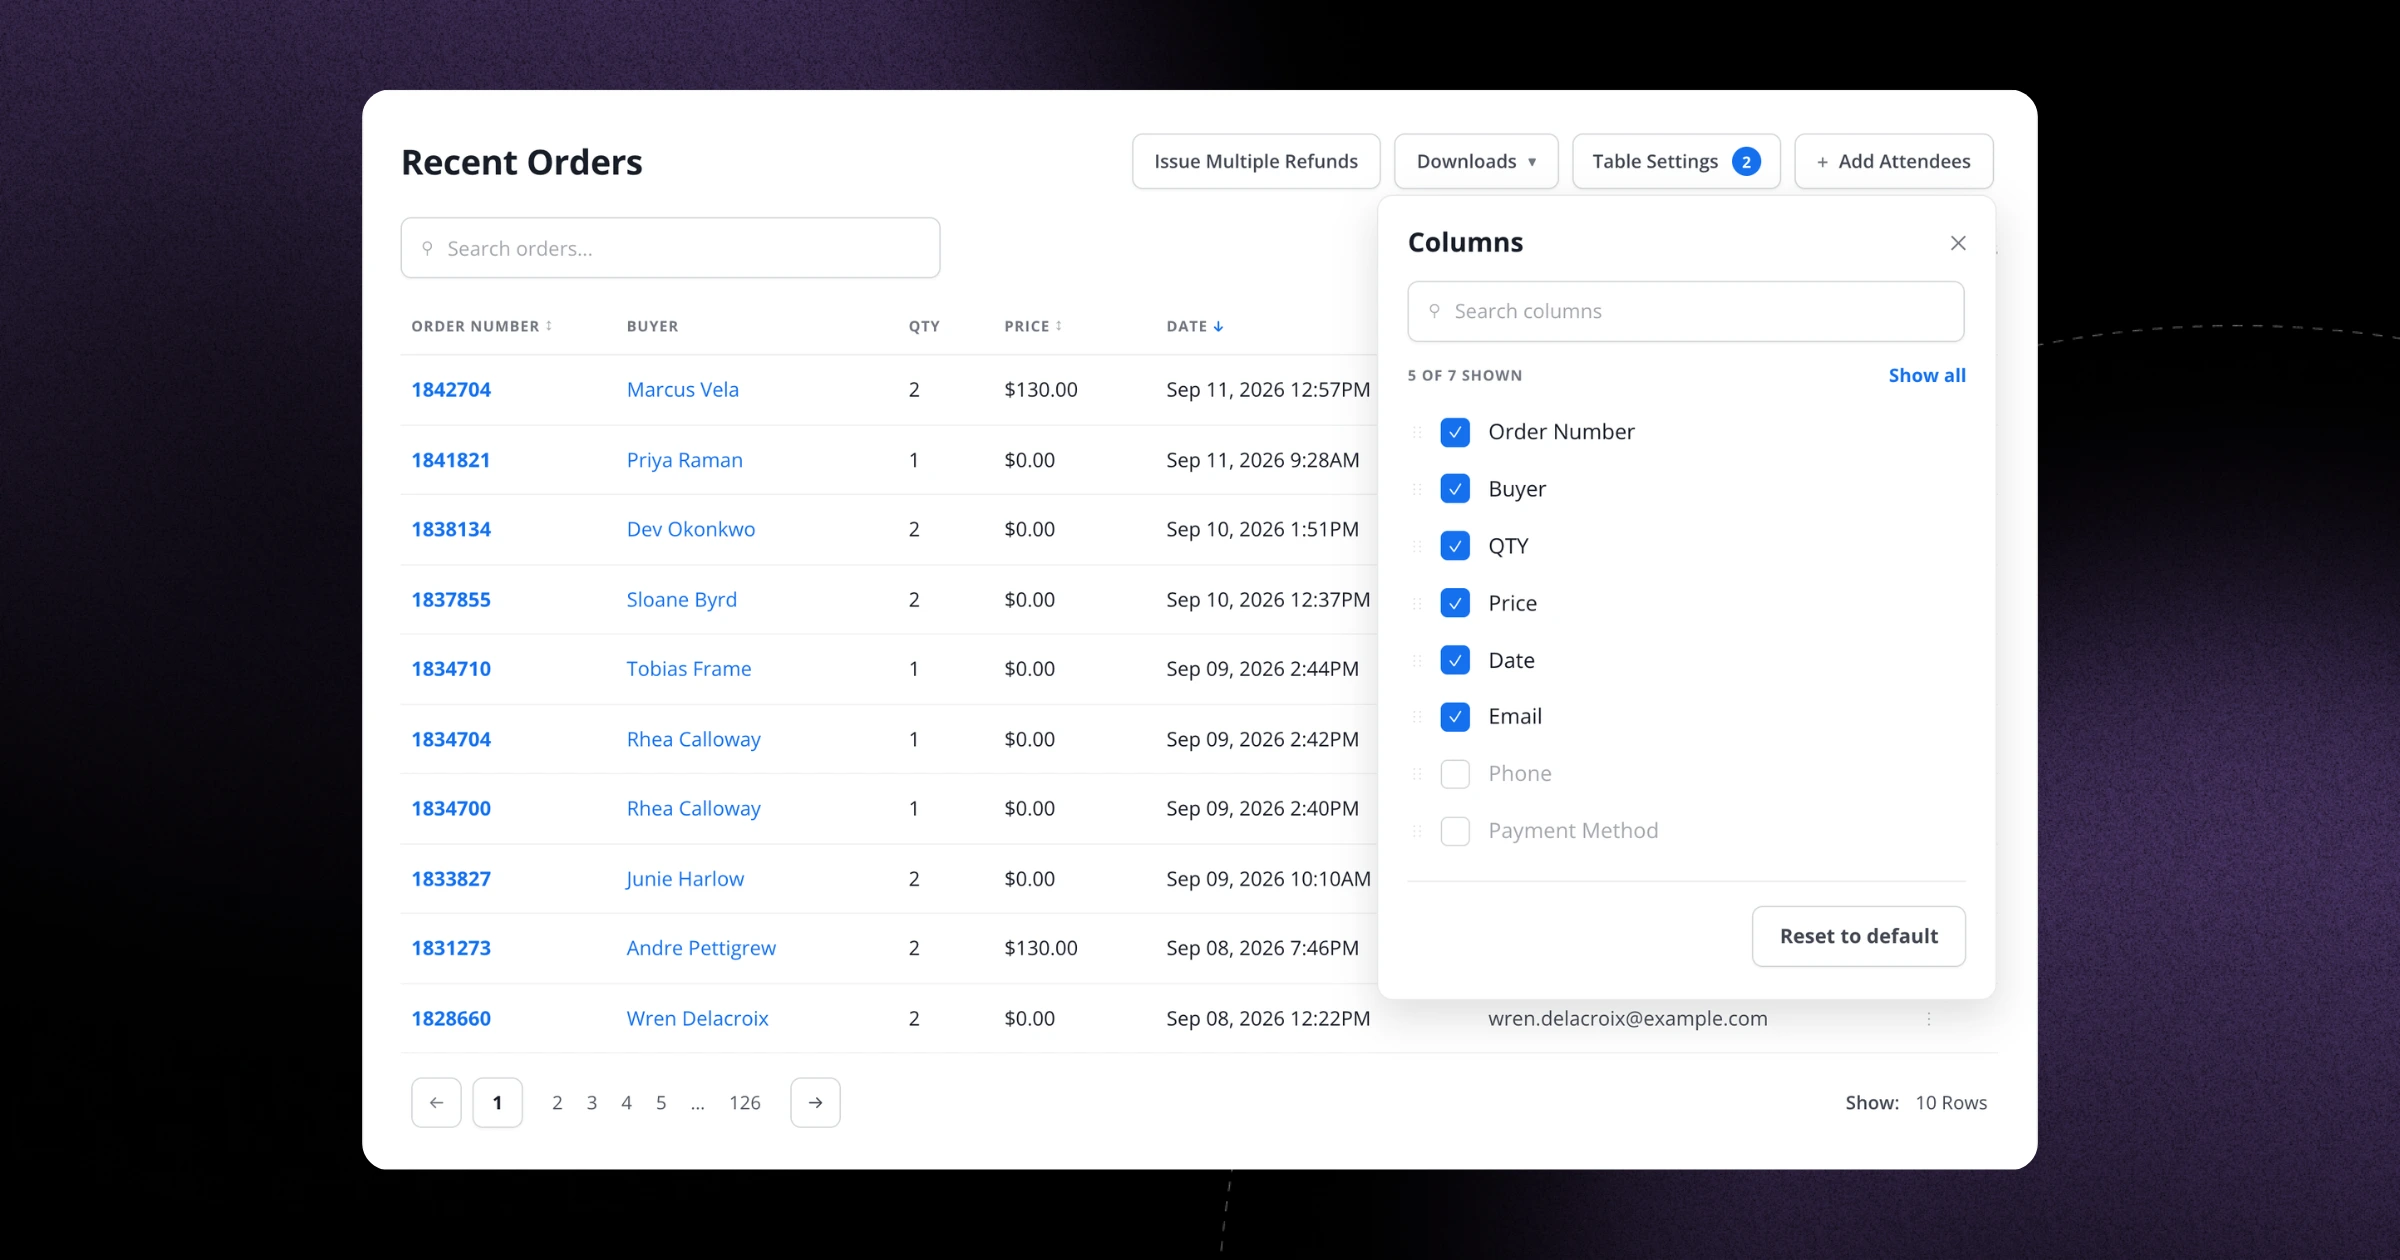Go to previous page arrow
The image size is (2400, 1260).
coord(436,1102)
